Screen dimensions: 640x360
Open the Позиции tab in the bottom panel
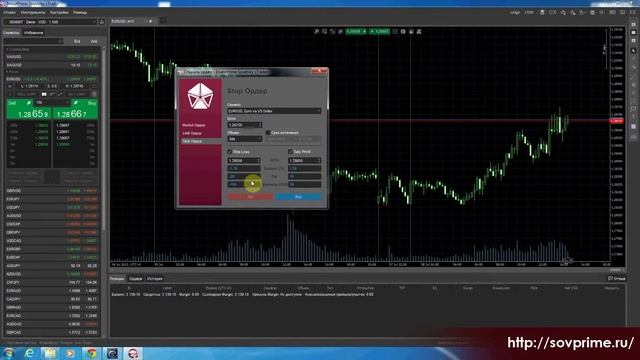click(117, 279)
